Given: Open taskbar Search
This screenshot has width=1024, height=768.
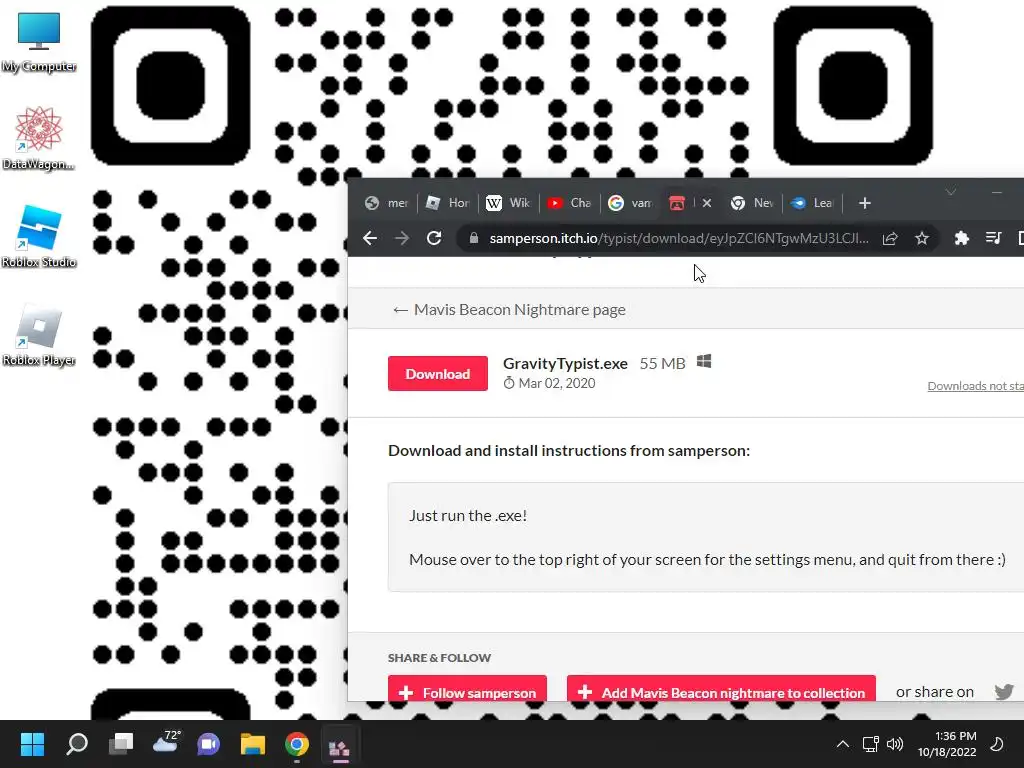Looking at the screenshot, I should pyautogui.click(x=76, y=744).
